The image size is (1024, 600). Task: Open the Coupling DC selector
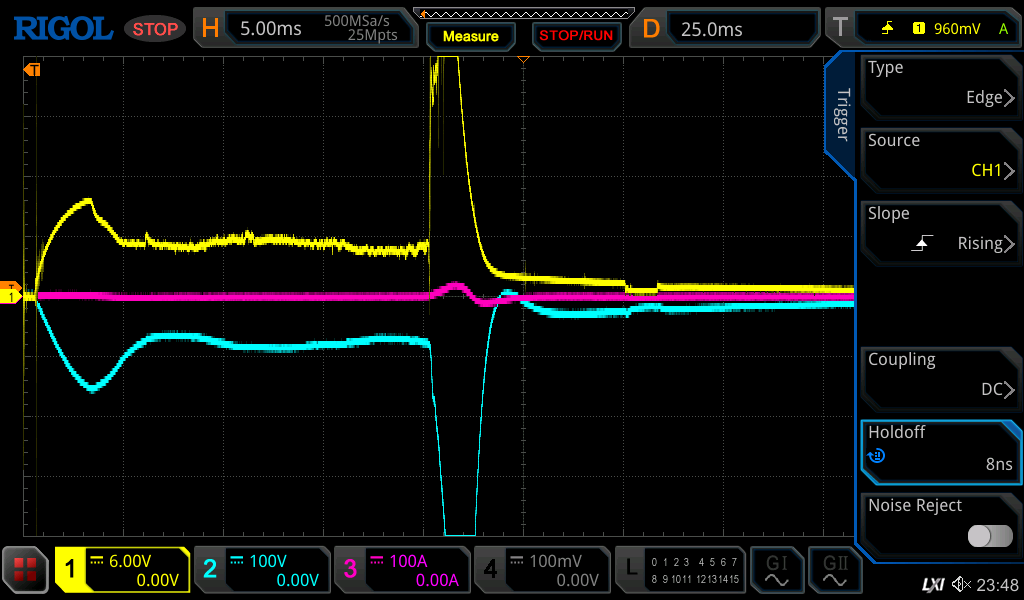[x=940, y=376]
